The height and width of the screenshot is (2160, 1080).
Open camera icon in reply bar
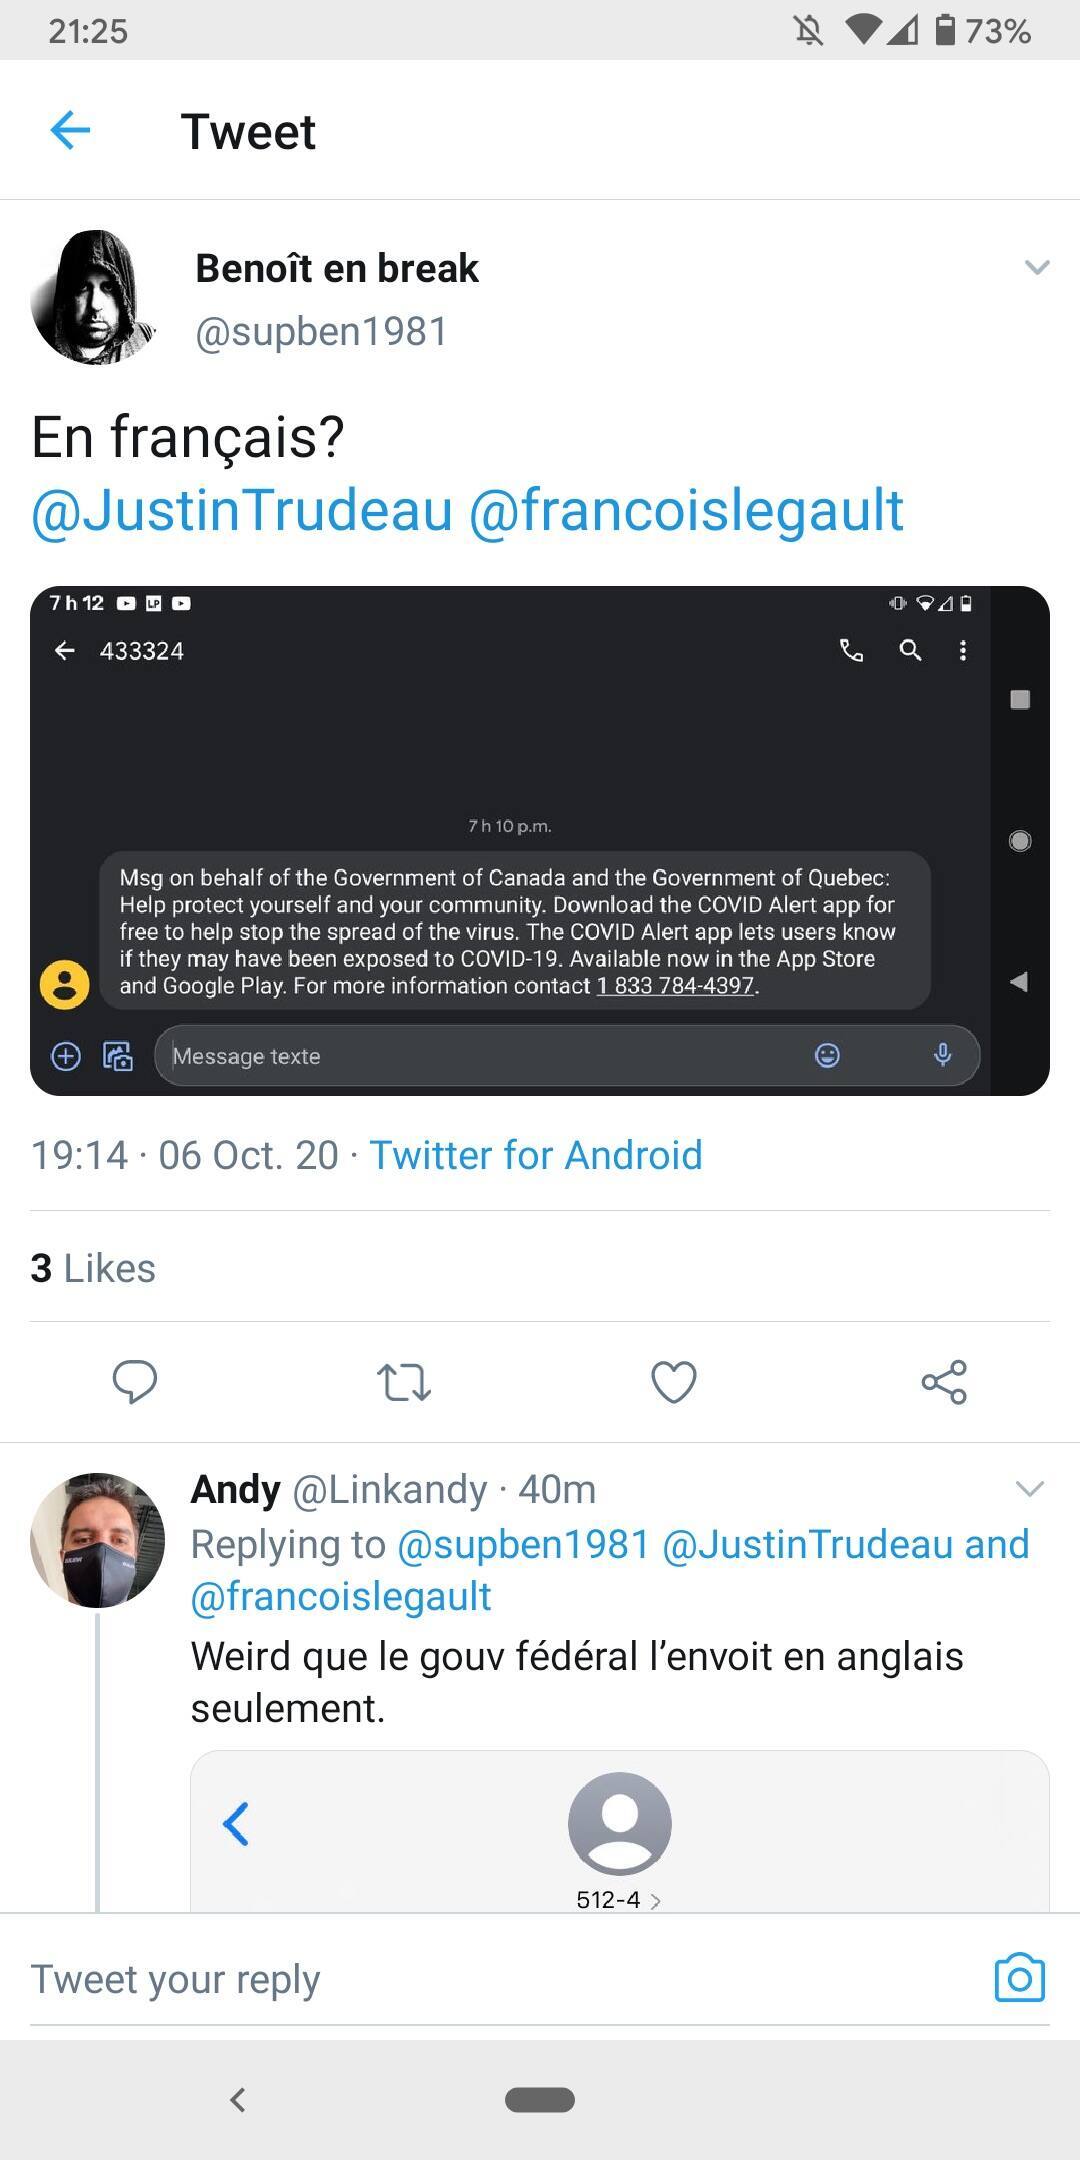tap(1019, 1977)
